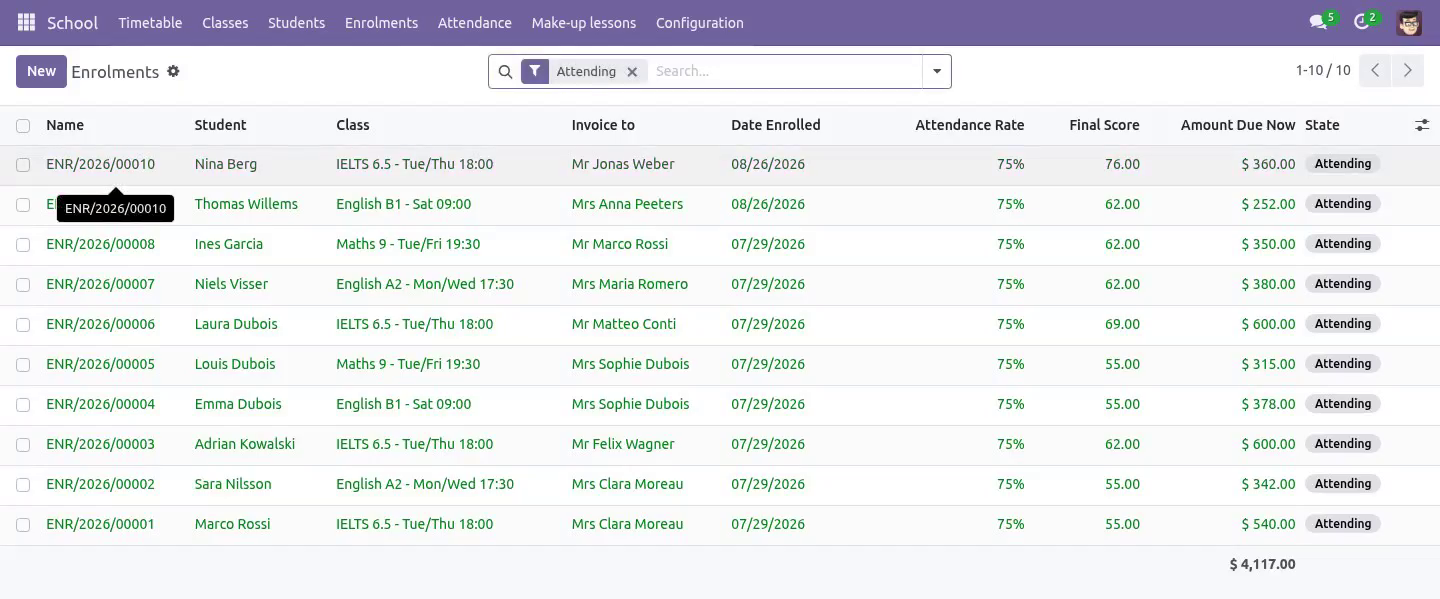Open the Students menu
The height and width of the screenshot is (599, 1440).
coord(296,22)
